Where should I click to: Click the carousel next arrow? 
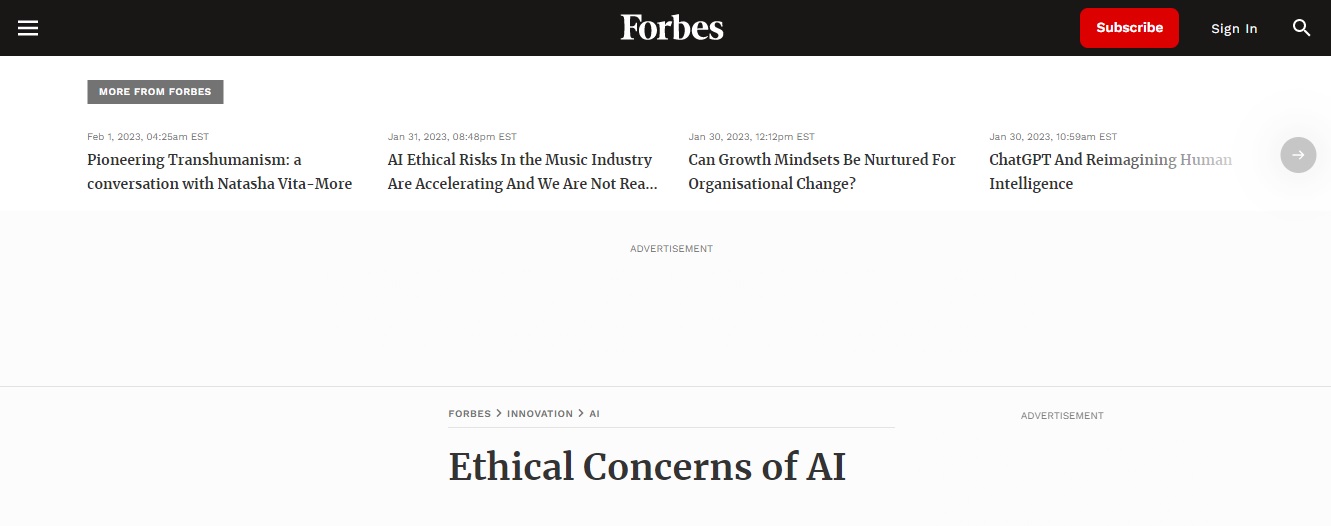click(1298, 155)
